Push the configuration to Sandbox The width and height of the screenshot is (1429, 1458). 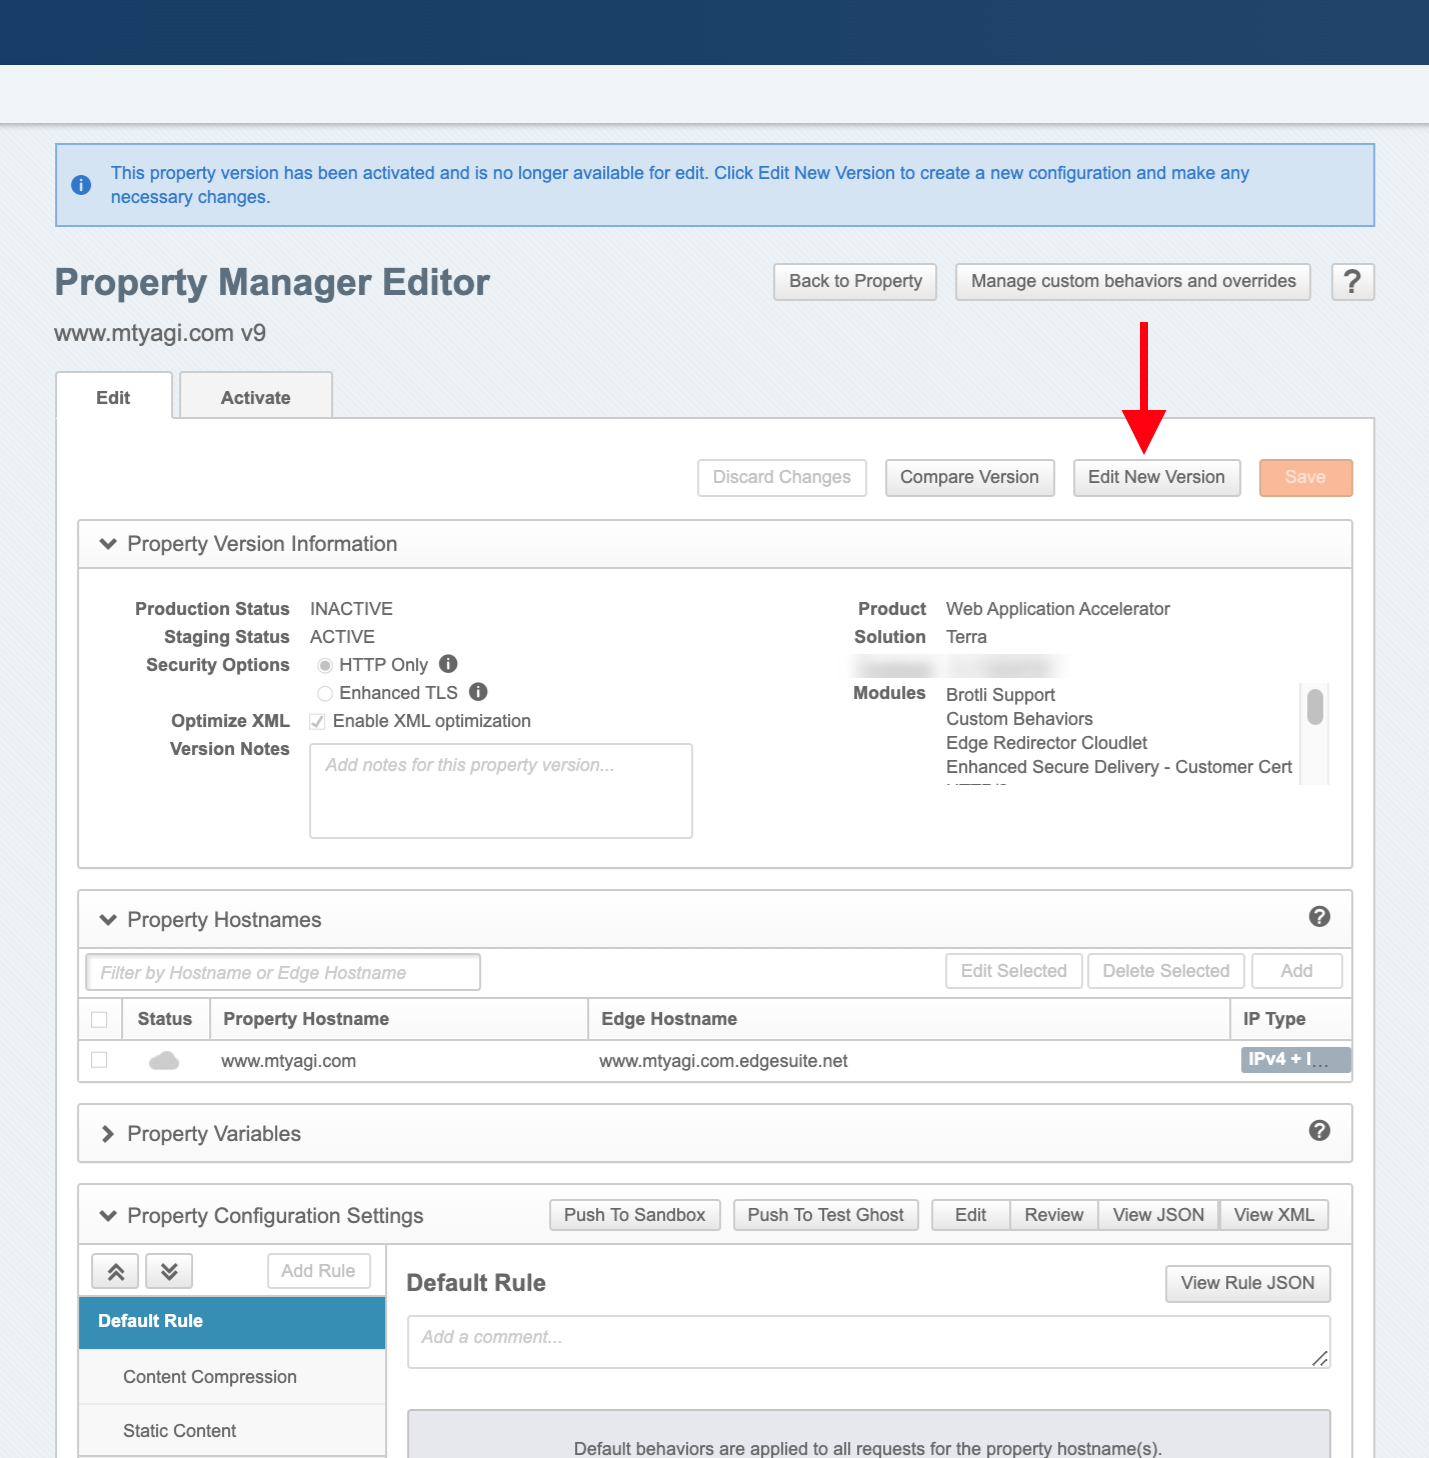(x=634, y=1214)
